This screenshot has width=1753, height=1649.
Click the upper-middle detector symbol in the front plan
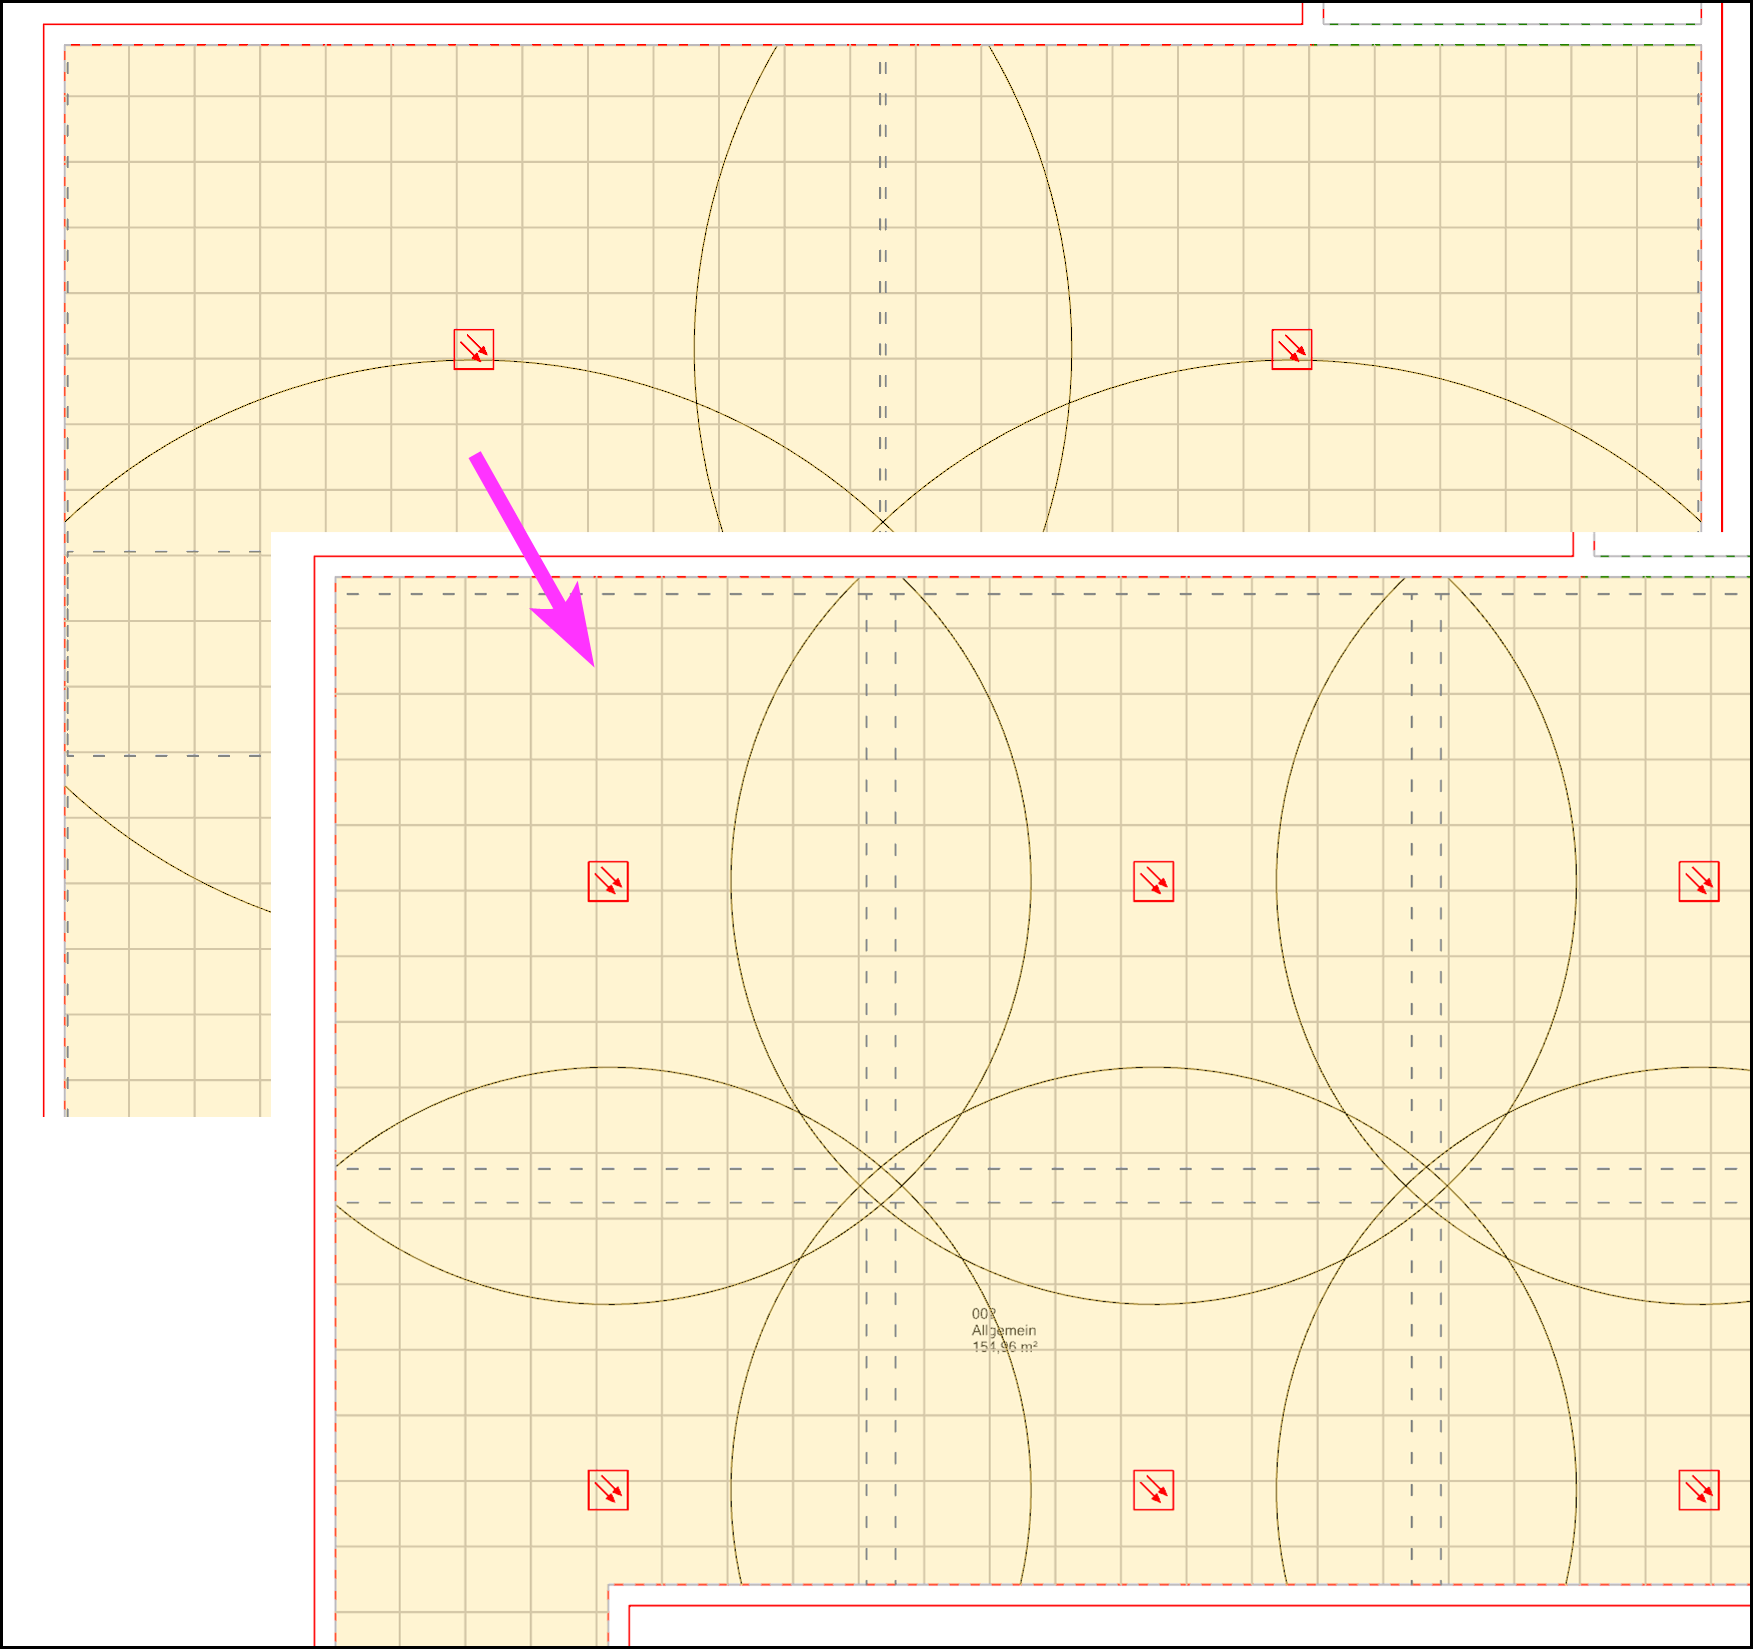pyautogui.click(x=1153, y=881)
